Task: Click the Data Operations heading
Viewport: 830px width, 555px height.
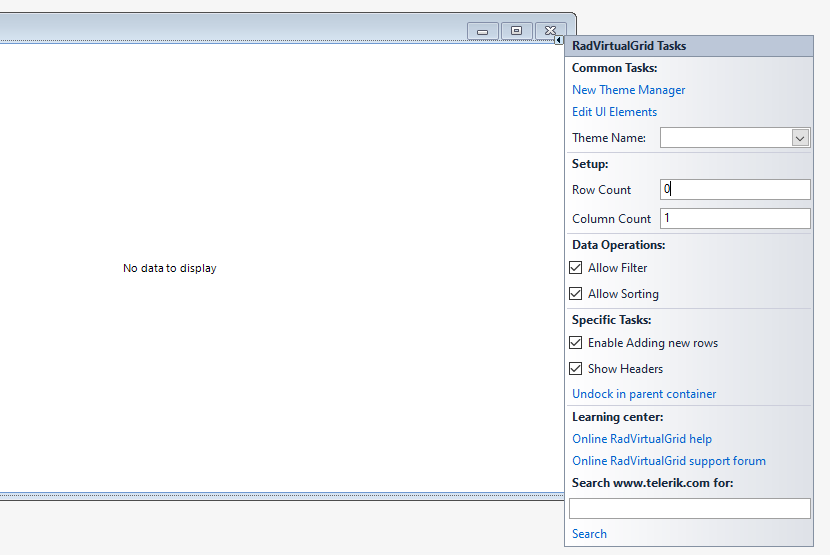Action: click(618, 245)
